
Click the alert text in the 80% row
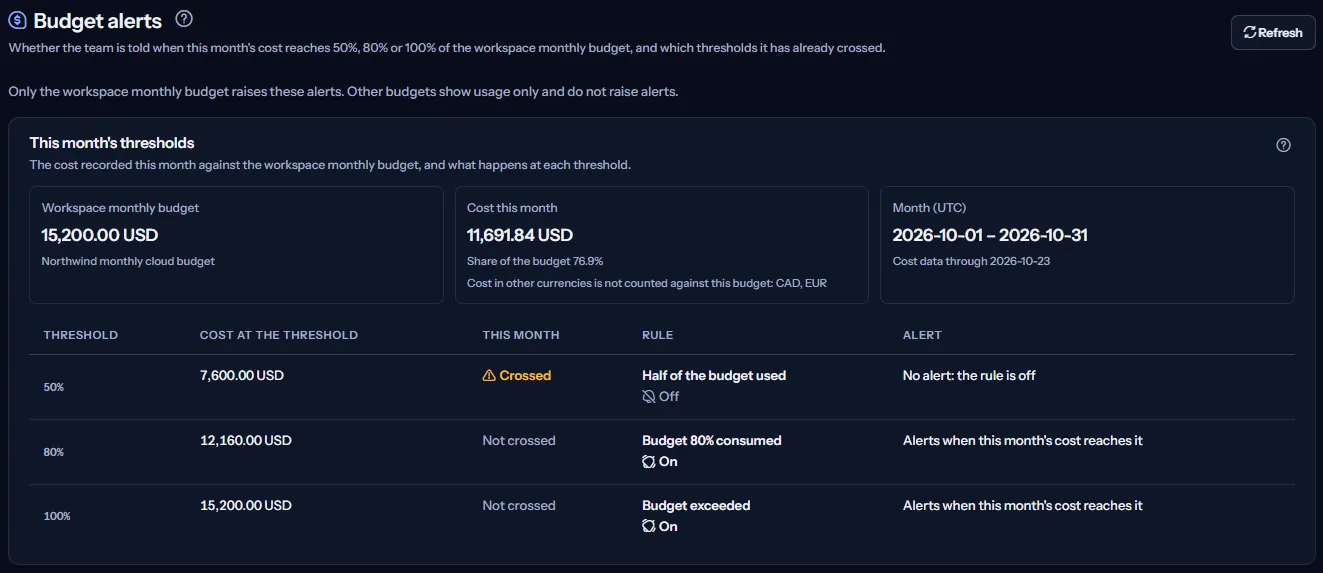[1023, 441]
